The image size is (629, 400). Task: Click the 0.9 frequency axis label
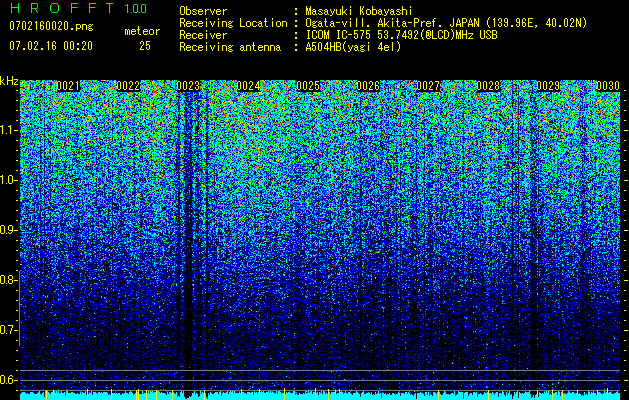click(8, 230)
